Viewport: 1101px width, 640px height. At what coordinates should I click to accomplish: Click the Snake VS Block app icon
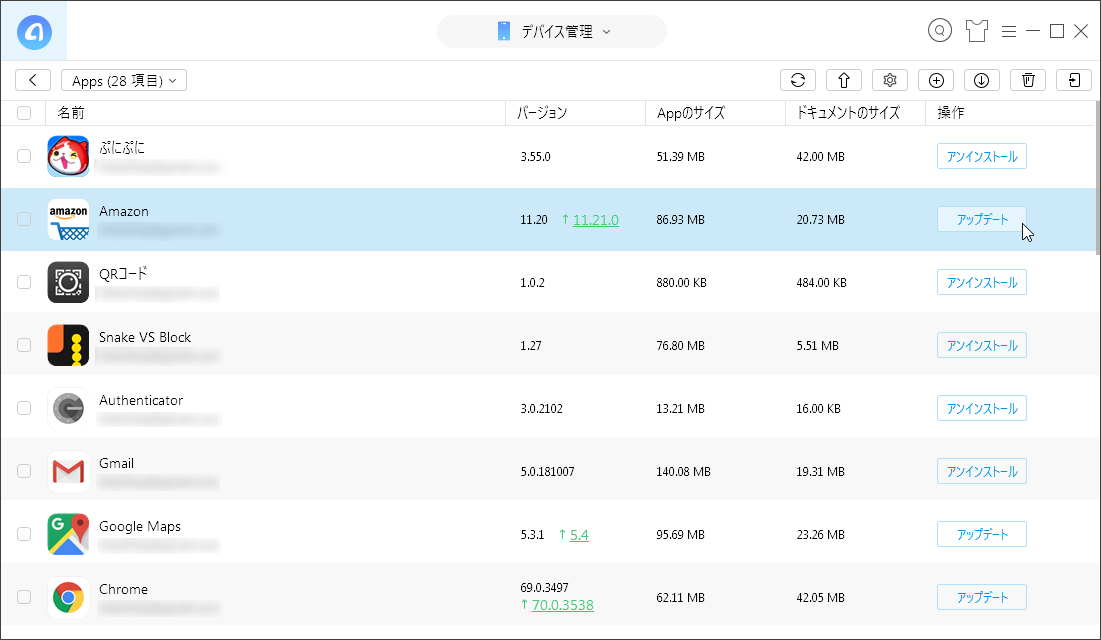point(68,345)
